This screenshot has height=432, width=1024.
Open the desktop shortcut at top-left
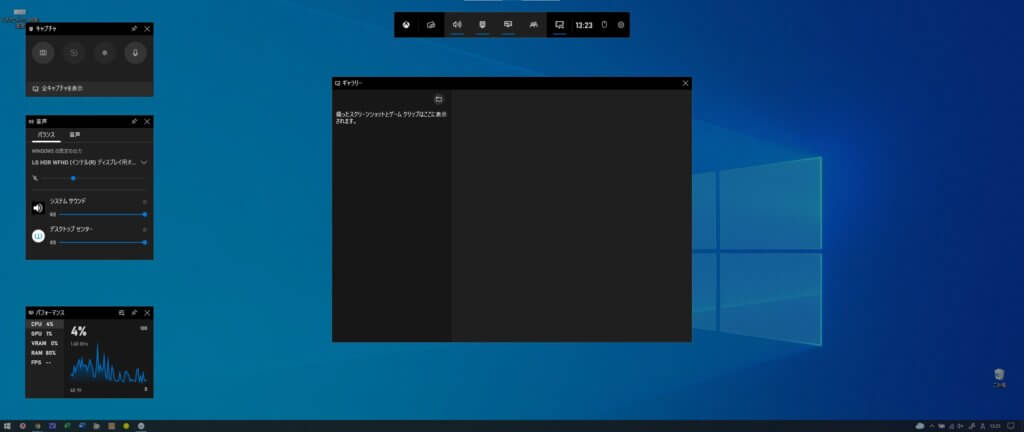[20, 17]
